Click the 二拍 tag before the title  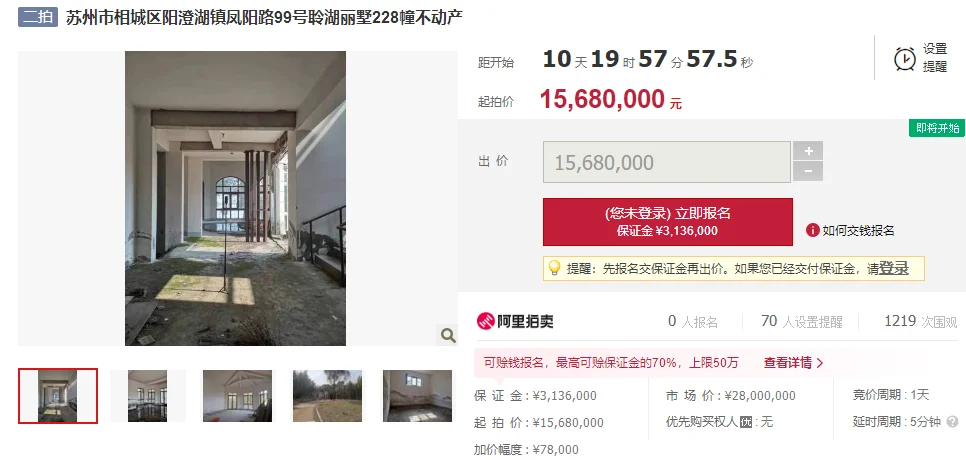click(38, 17)
